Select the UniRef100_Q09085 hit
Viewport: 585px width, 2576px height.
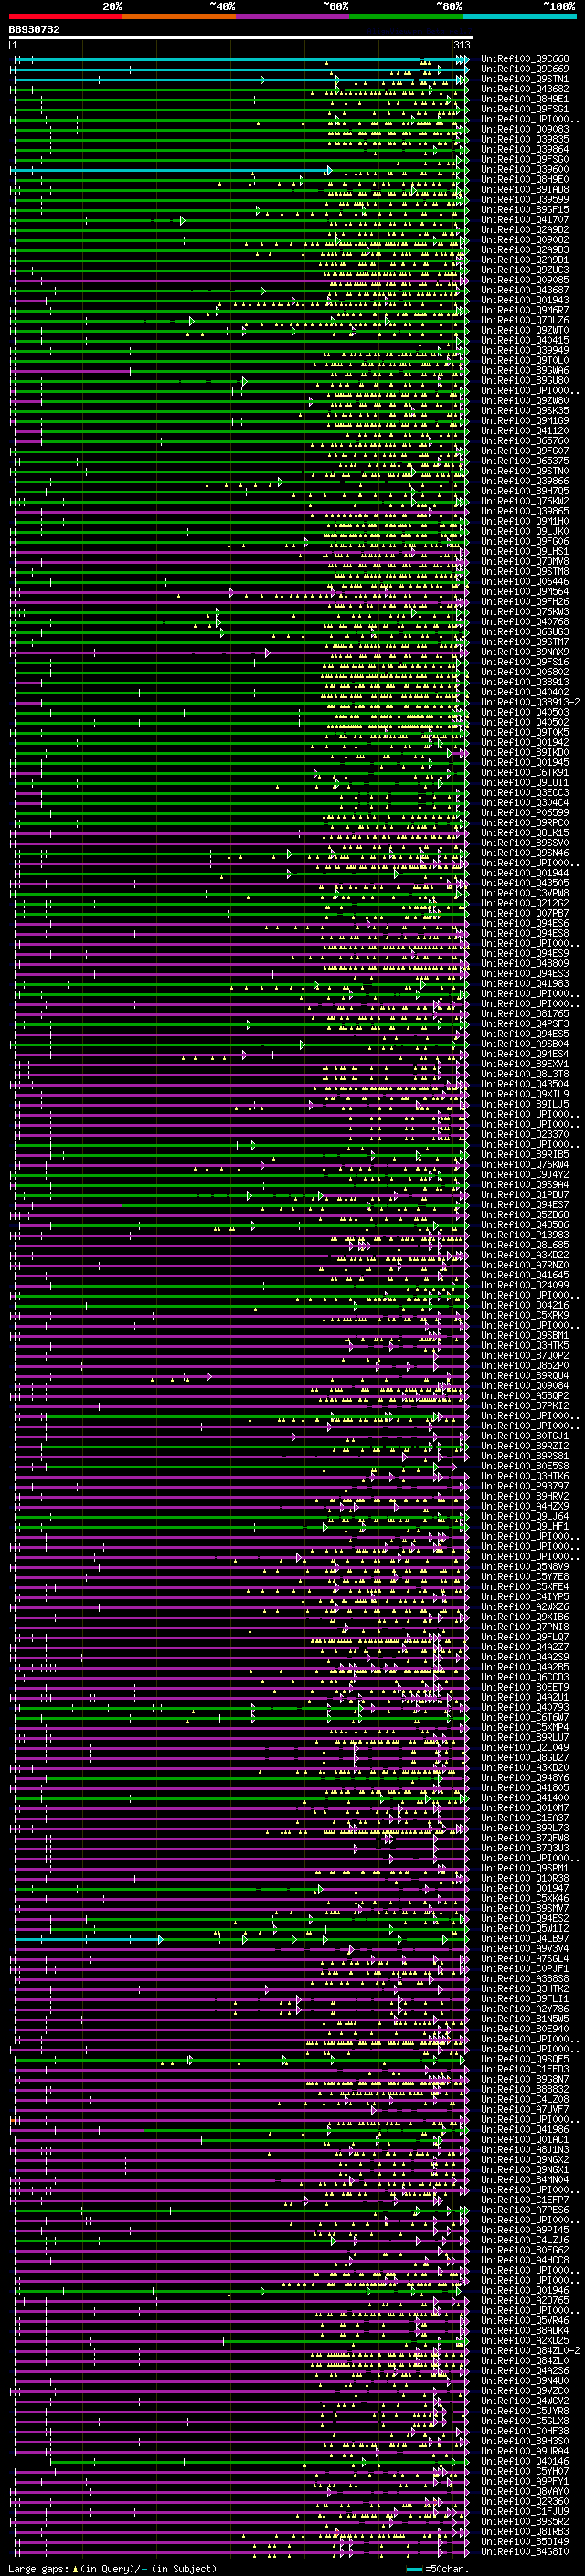pyautogui.click(x=524, y=280)
